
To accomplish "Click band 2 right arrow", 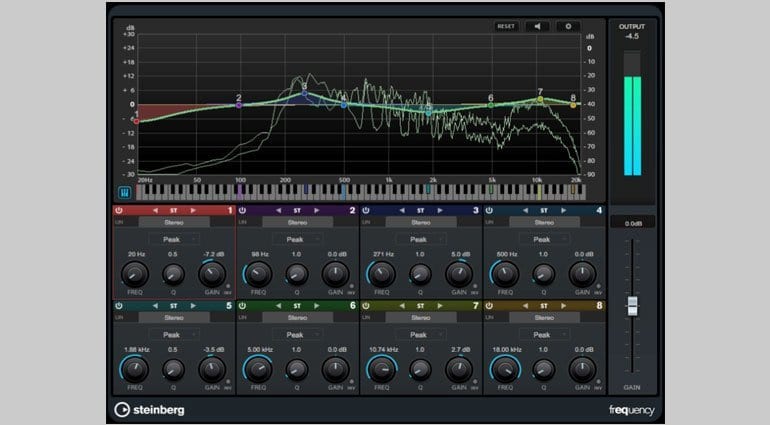I will point(316,210).
